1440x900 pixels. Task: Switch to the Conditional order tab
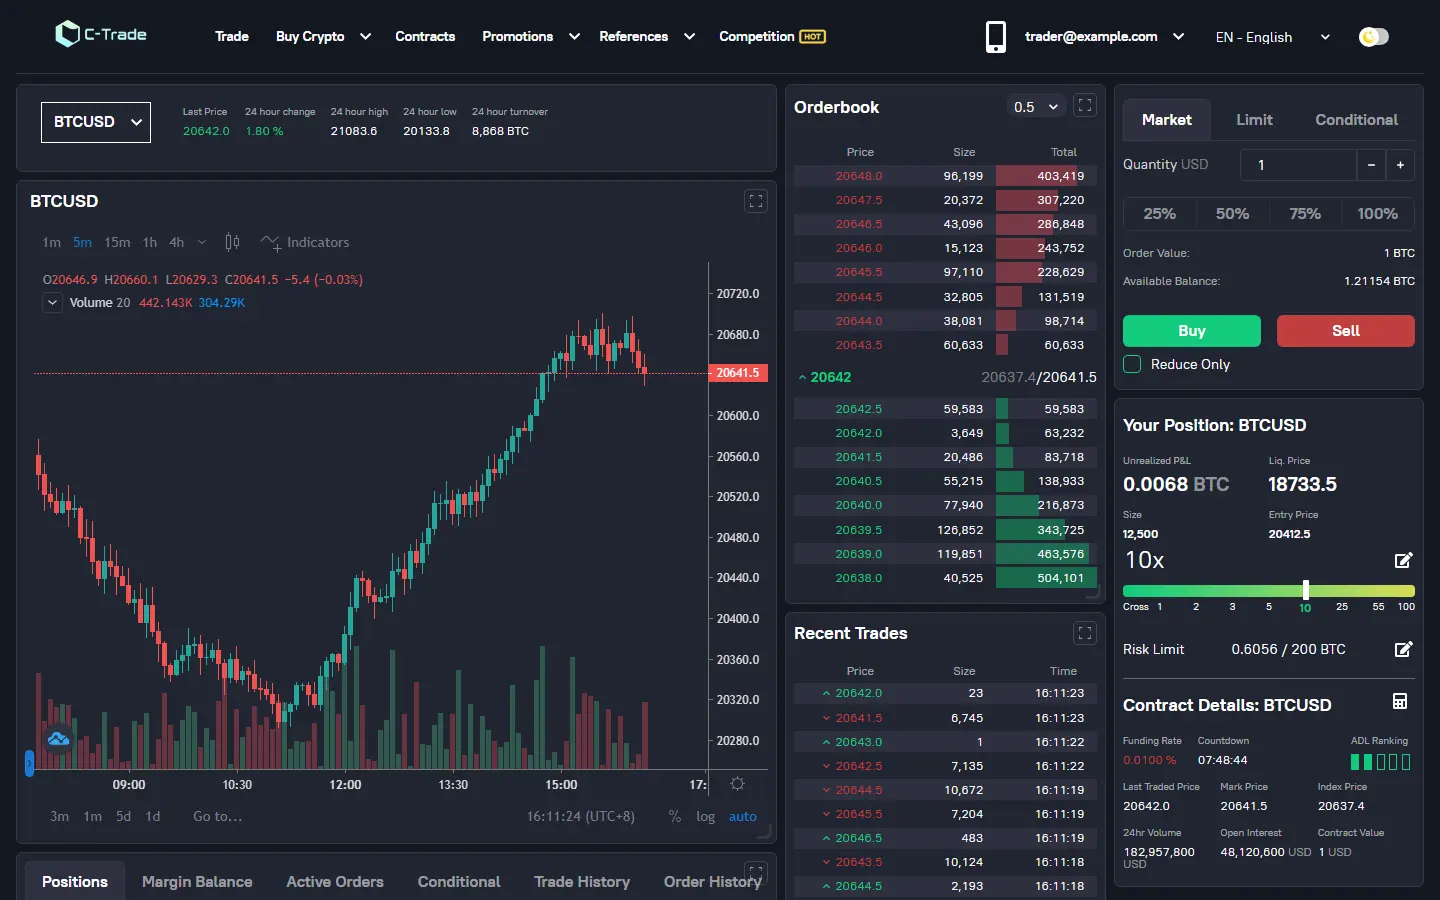click(1356, 120)
